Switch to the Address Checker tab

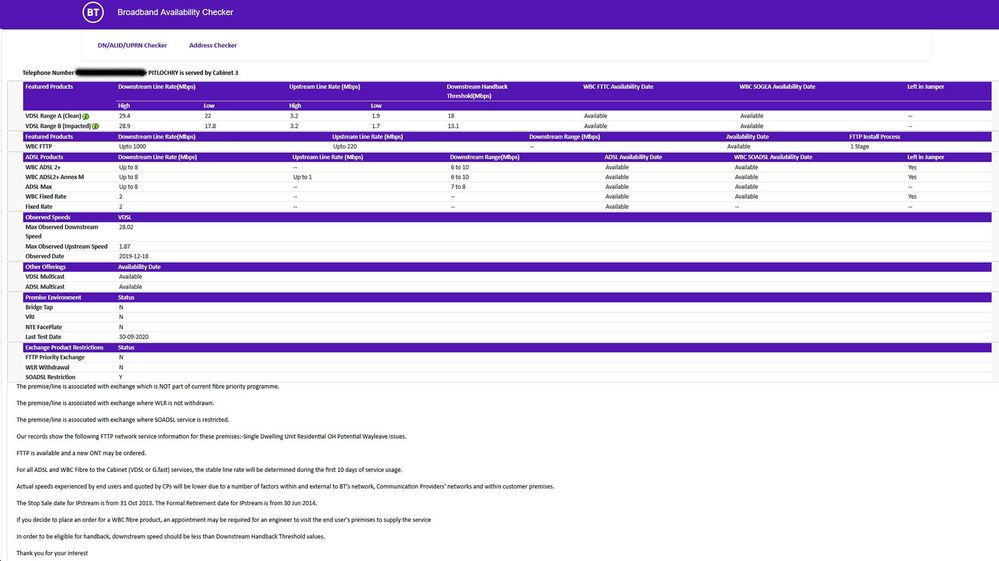pos(213,45)
